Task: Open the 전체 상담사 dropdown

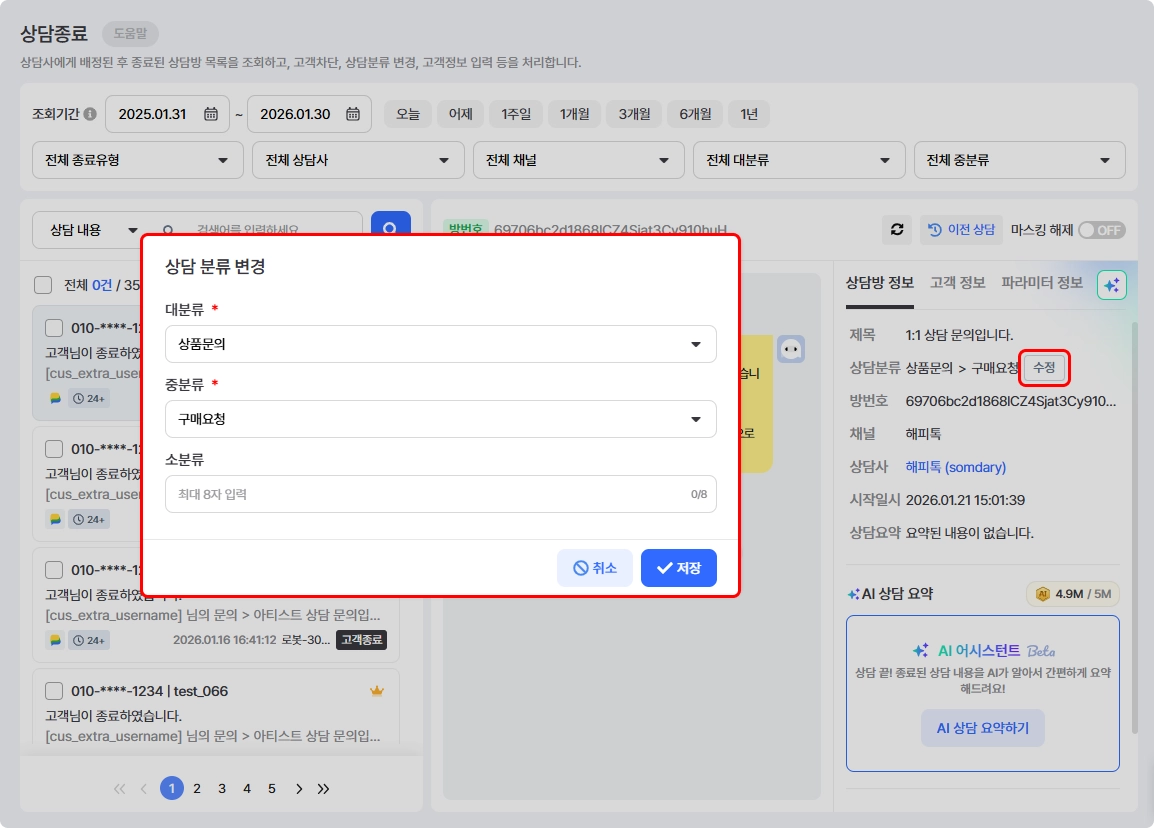Action: click(x=358, y=160)
